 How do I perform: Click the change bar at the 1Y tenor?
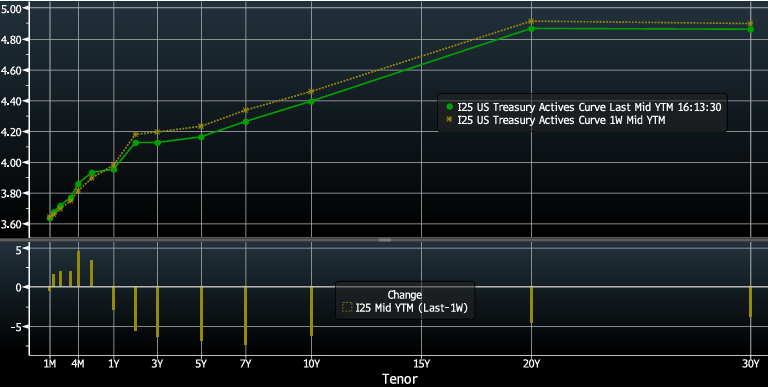(114, 298)
